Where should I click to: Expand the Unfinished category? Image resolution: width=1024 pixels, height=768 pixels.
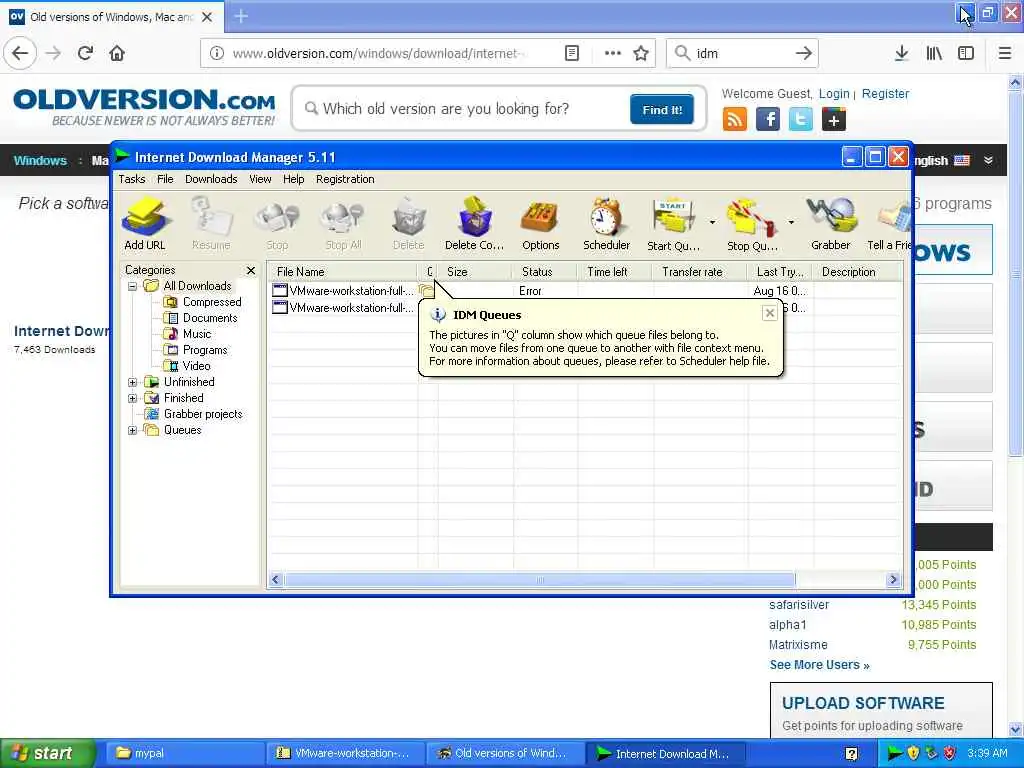pyautogui.click(x=133, y=382)
